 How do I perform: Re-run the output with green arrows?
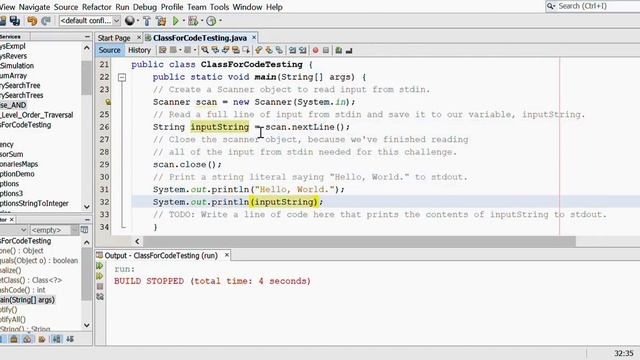tap(100, 266)
